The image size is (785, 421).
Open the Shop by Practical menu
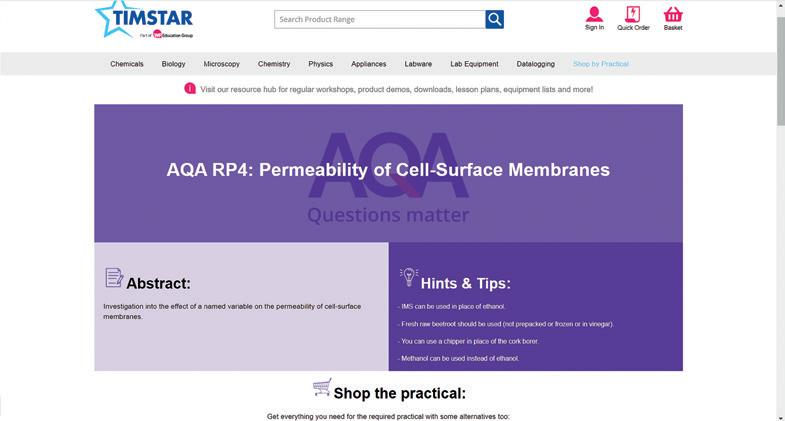(601, 64)
